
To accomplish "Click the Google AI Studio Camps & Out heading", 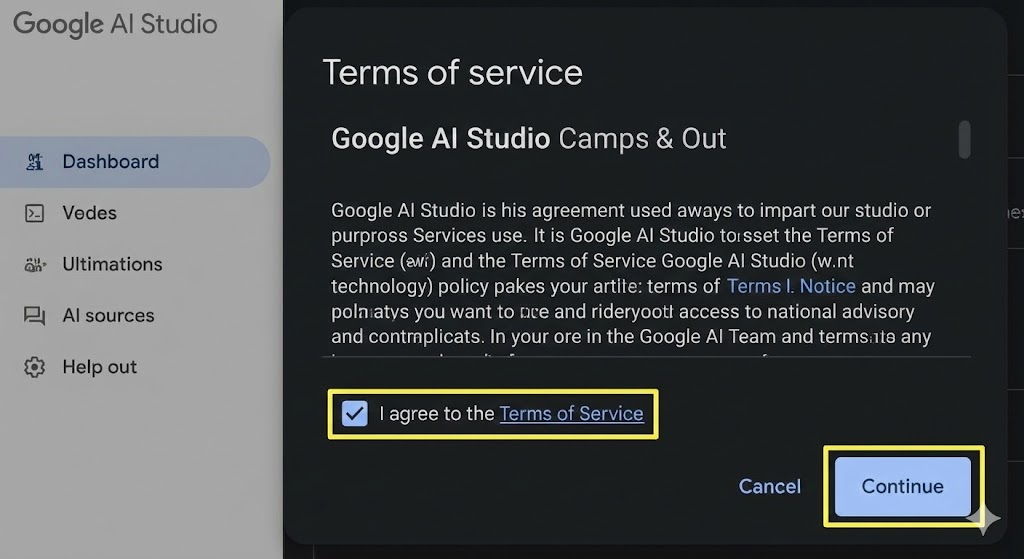I will 528,138.
